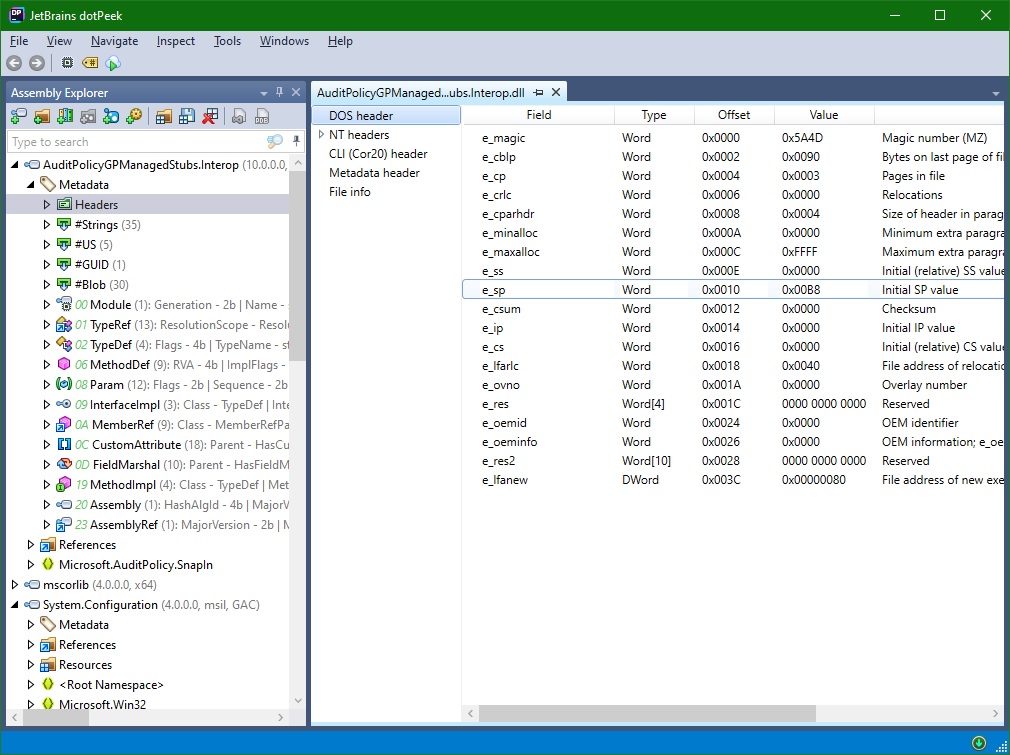
Task: Click the Open assembly icon in Assembly Explorer
Action: pyautogui.click(x=19, y=117)
